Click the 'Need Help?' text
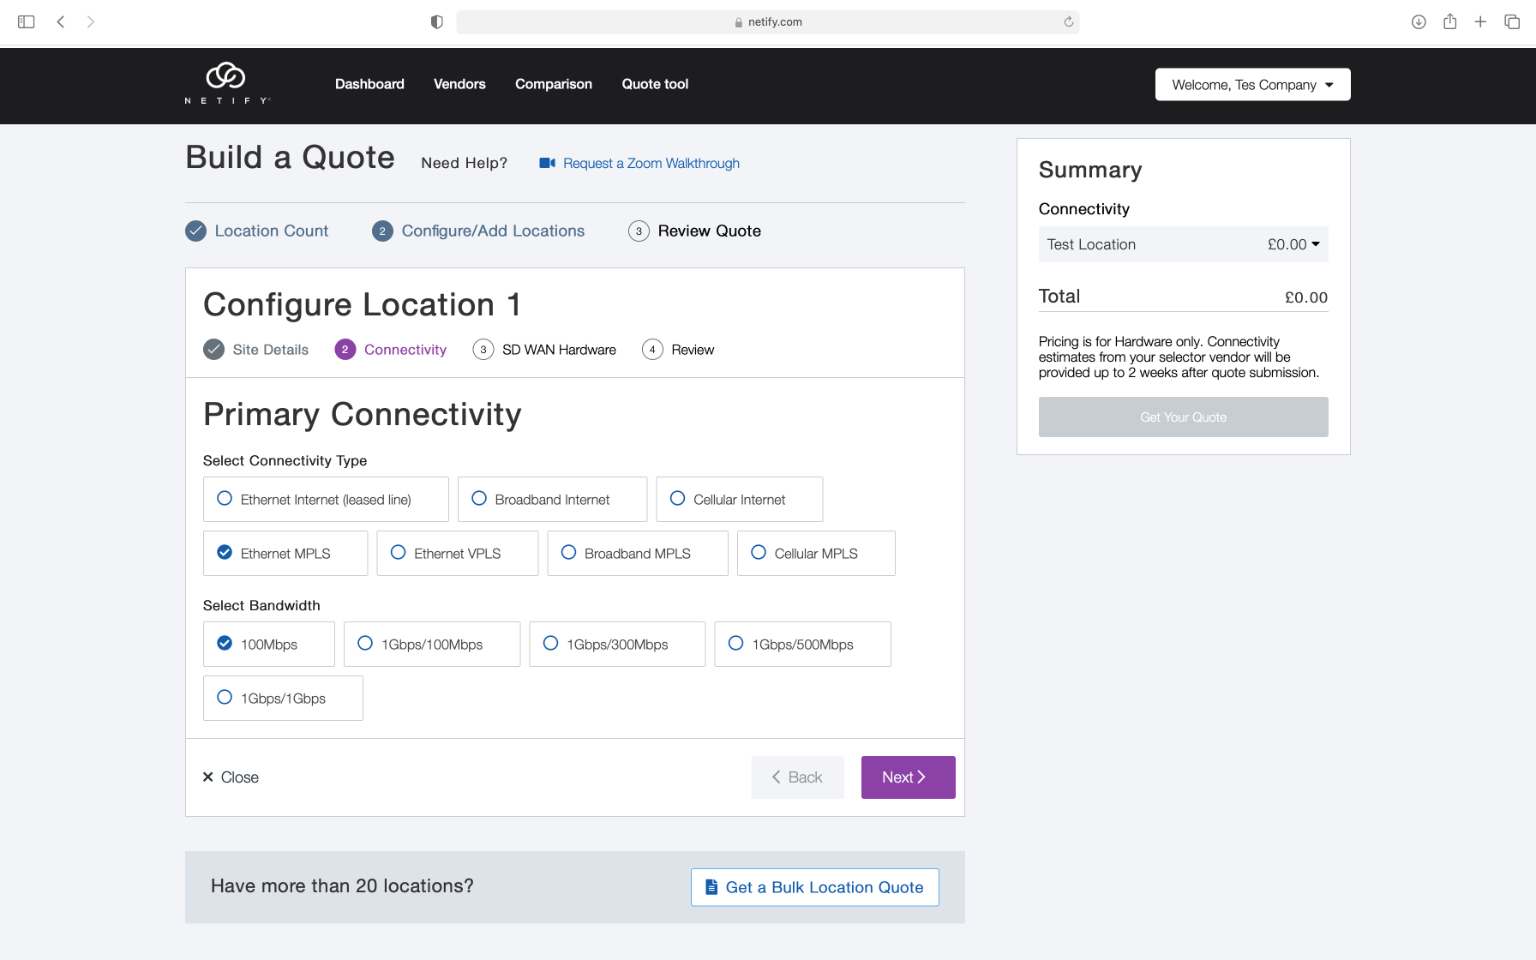Screen dimensions: 1536x960 click(x=464, y=163)
